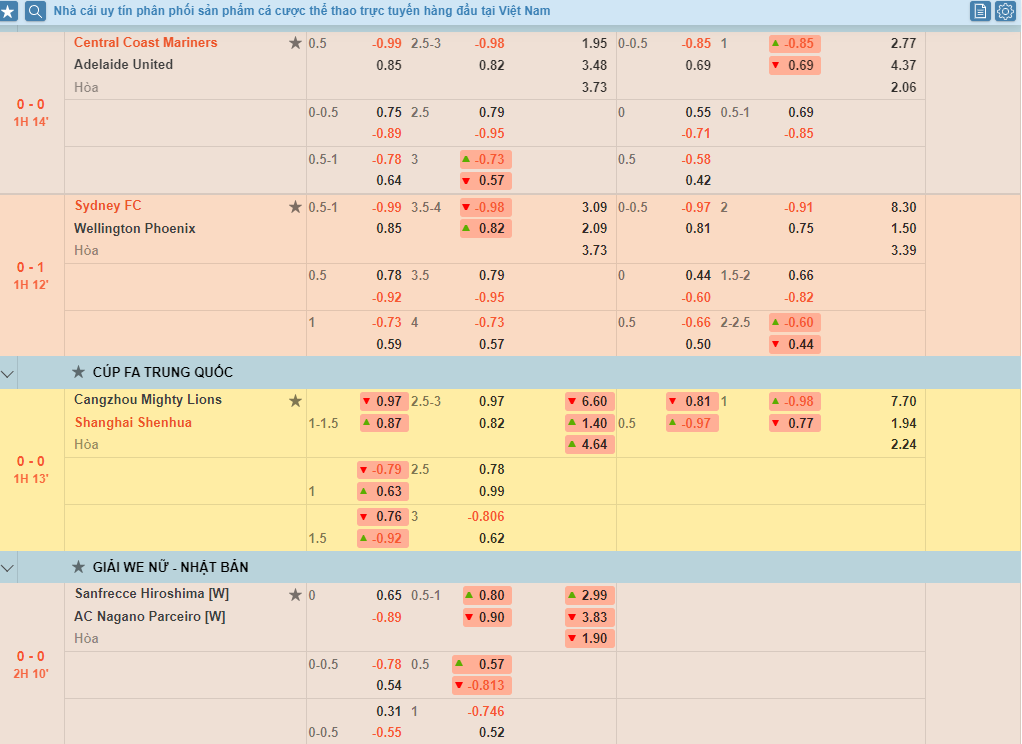This screenshot has width=1022, height=744.
Task: Click odds -0.746 beside total 1
Action: [x=486, y=711]
